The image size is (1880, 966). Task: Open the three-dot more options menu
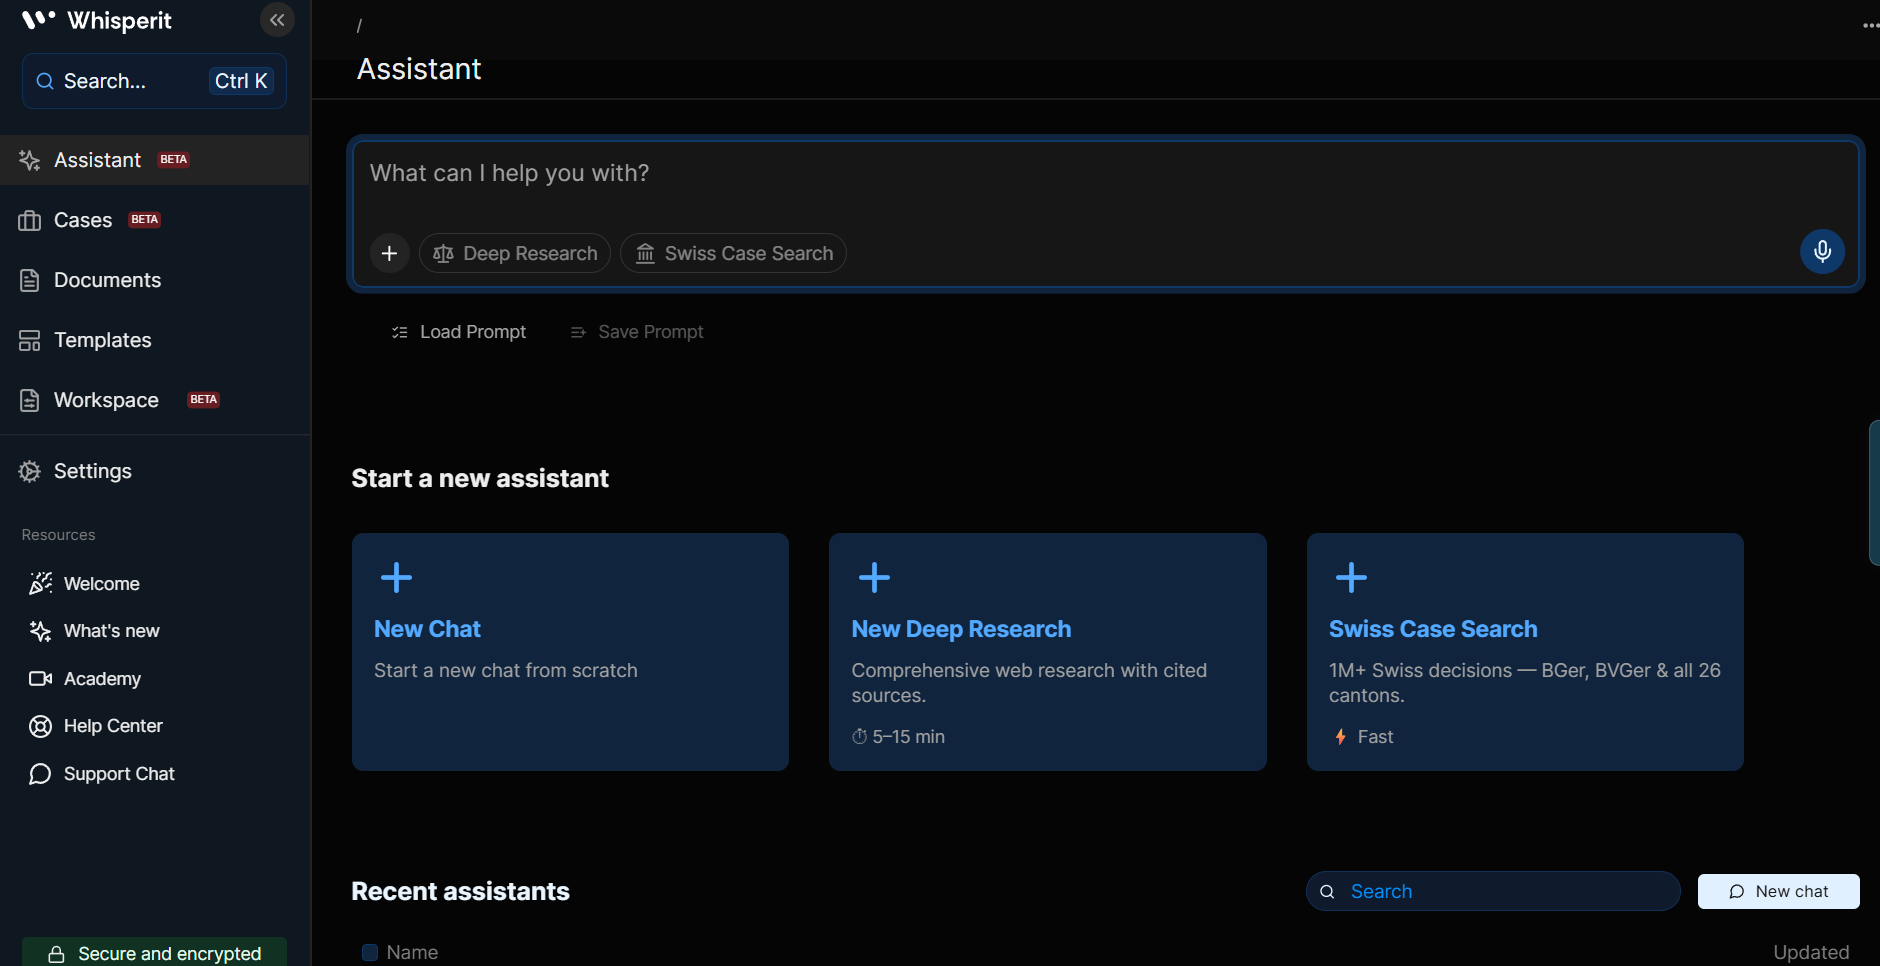[x=1870, y=25]
